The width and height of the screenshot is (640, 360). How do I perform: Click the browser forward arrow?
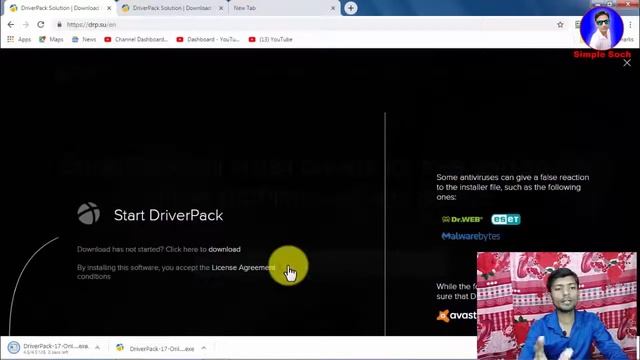point(26,24)
